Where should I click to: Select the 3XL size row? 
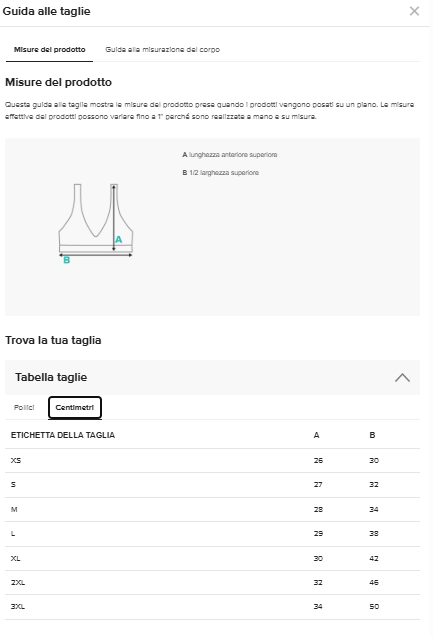212,607
